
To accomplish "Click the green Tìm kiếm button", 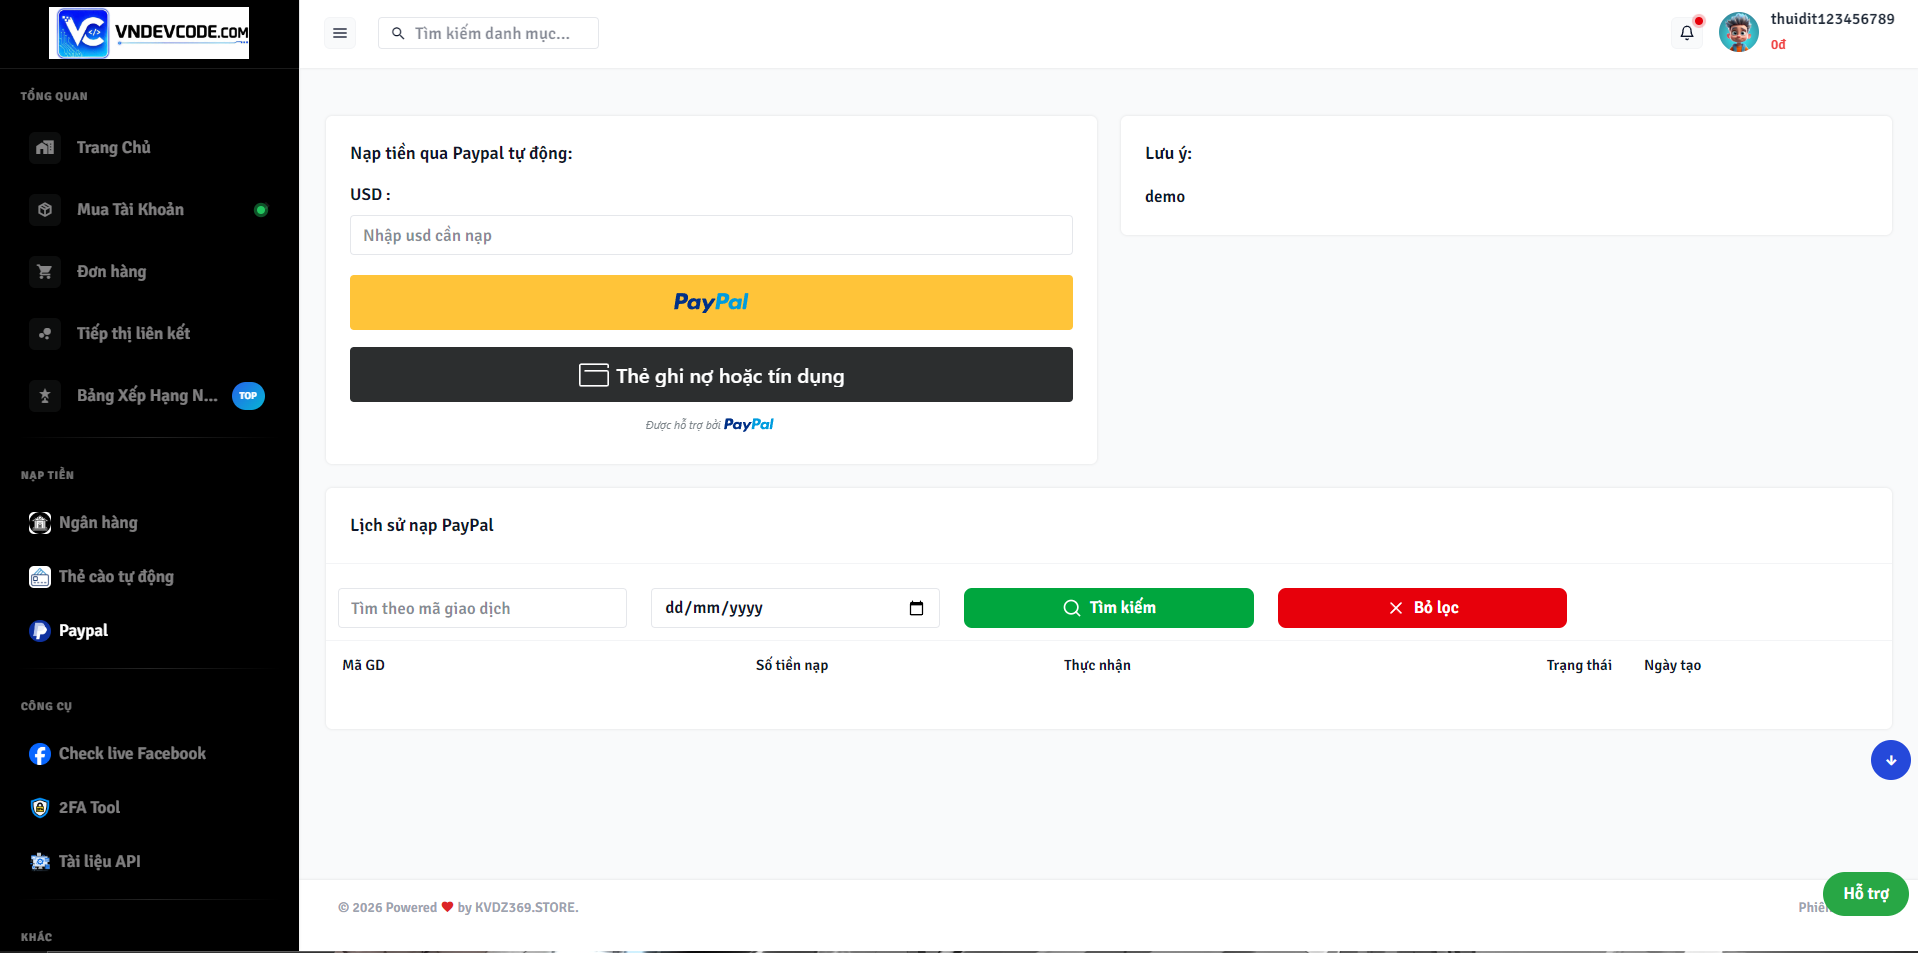I will point(1109,608).
